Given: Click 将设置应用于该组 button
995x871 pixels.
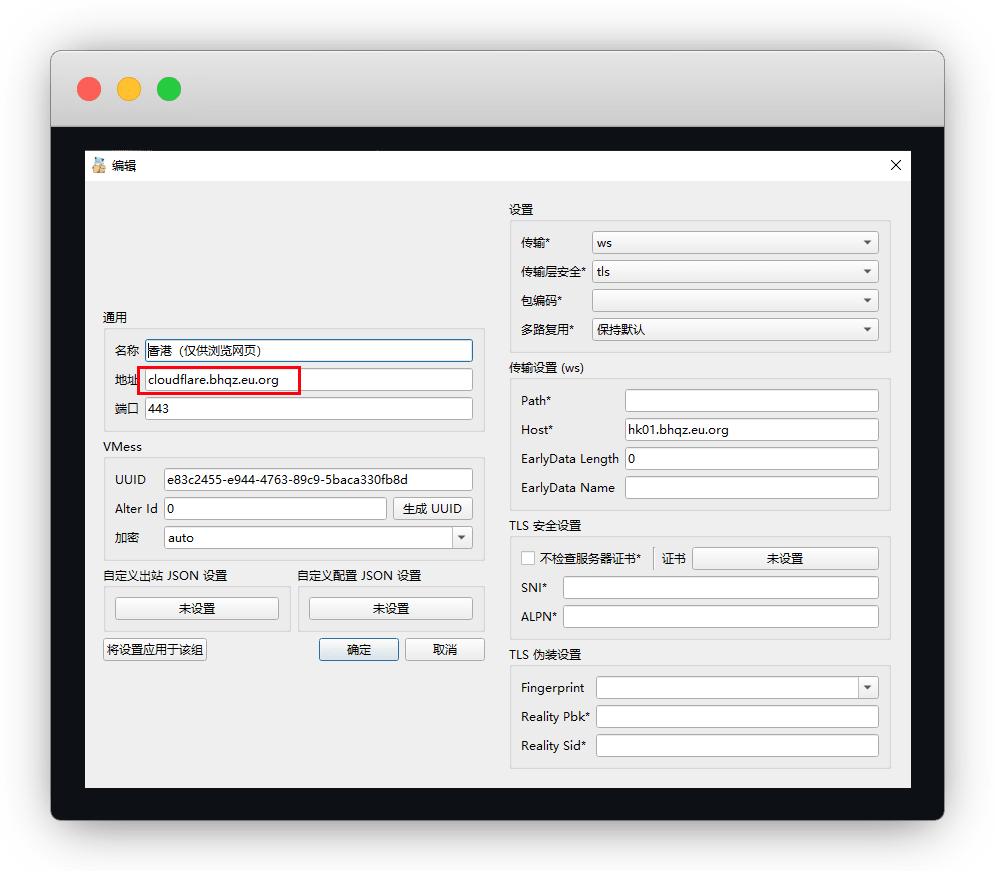Looking at the screenshot, I should [155, 650].
